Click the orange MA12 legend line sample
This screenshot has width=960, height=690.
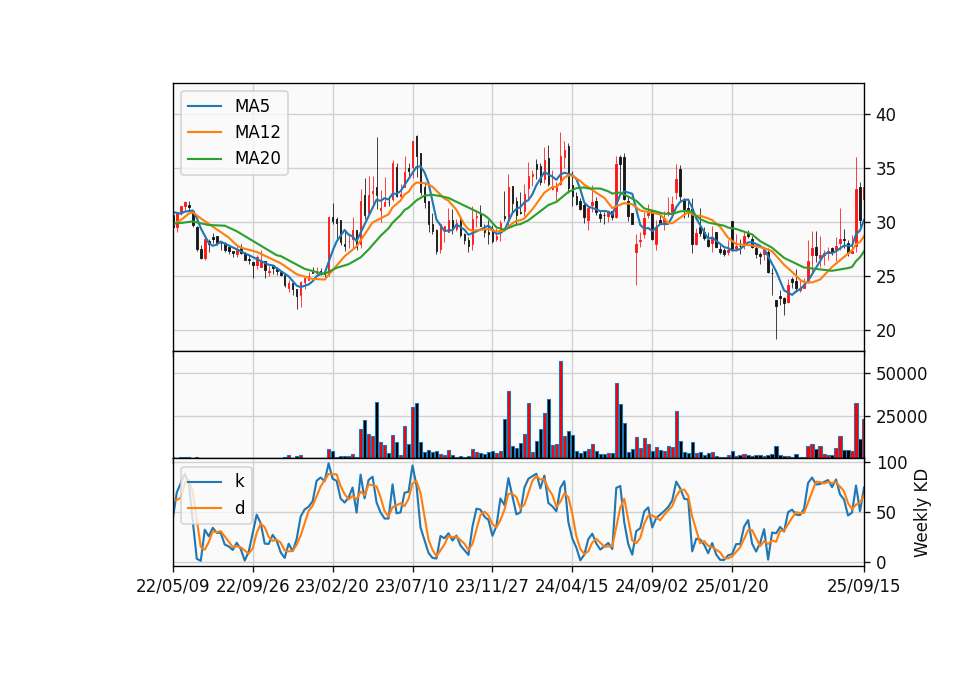[205, 132]
